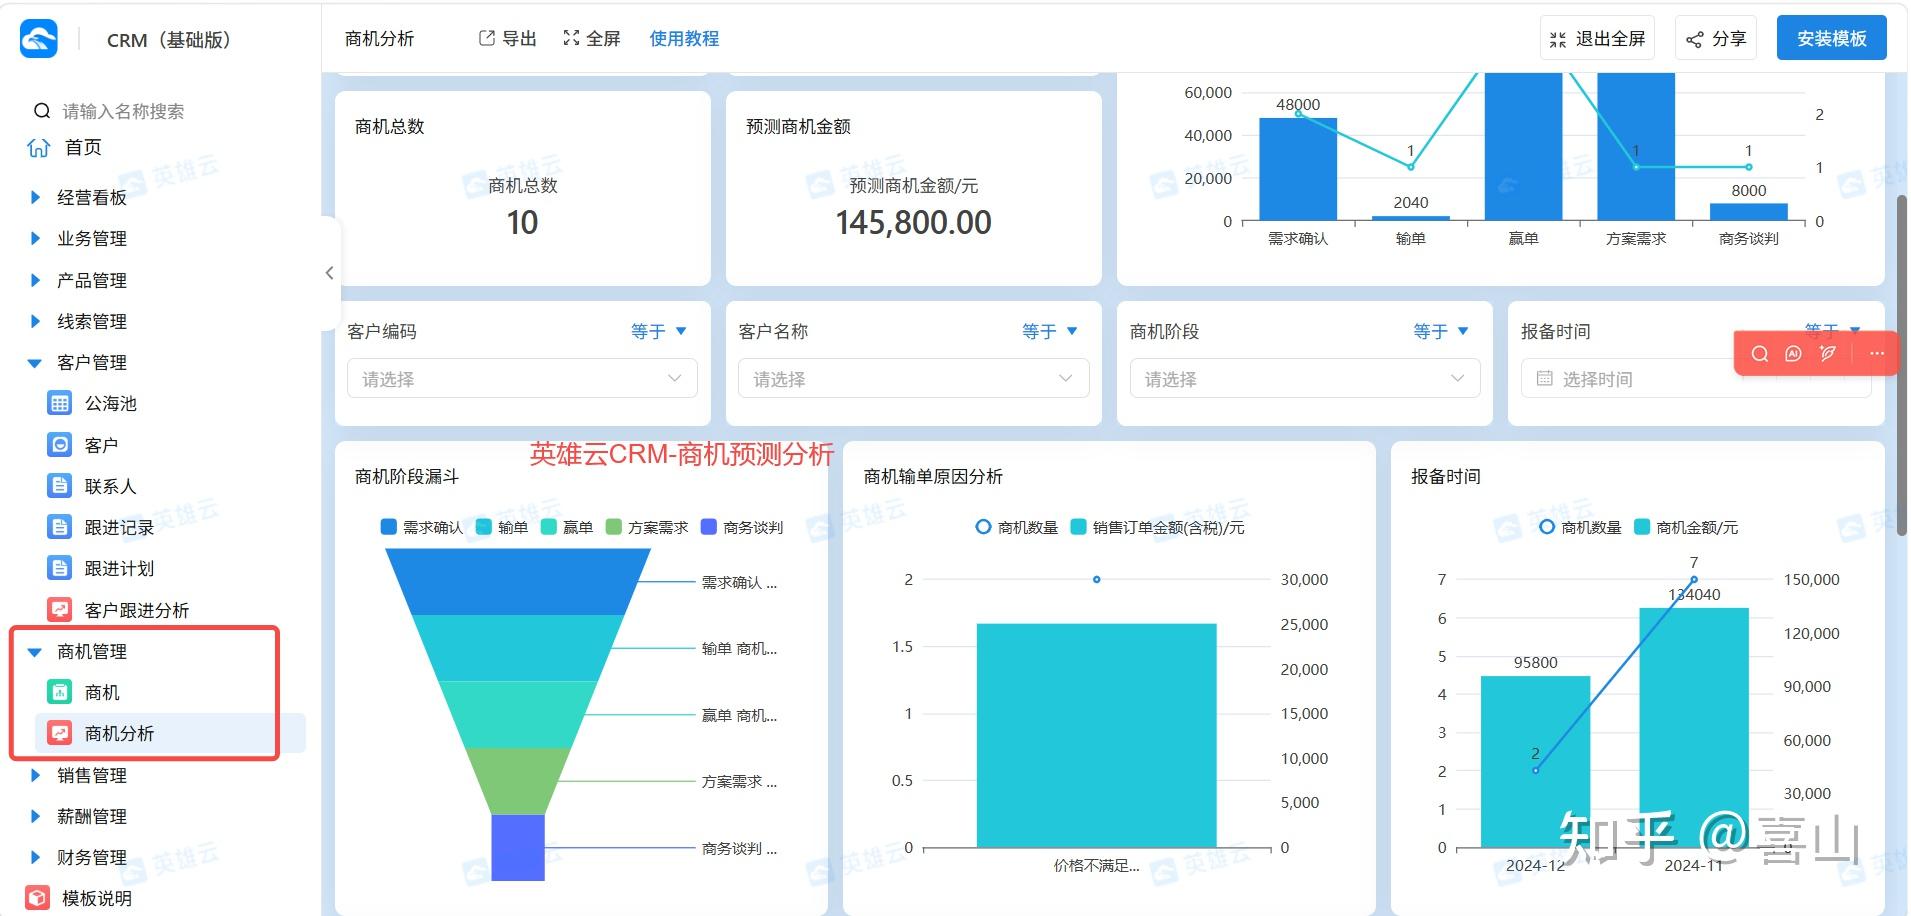Click the search magnifier icon in sidebar
This screenshot has height=916, width=1911.
pyautogui.click(x=42, y=111)
